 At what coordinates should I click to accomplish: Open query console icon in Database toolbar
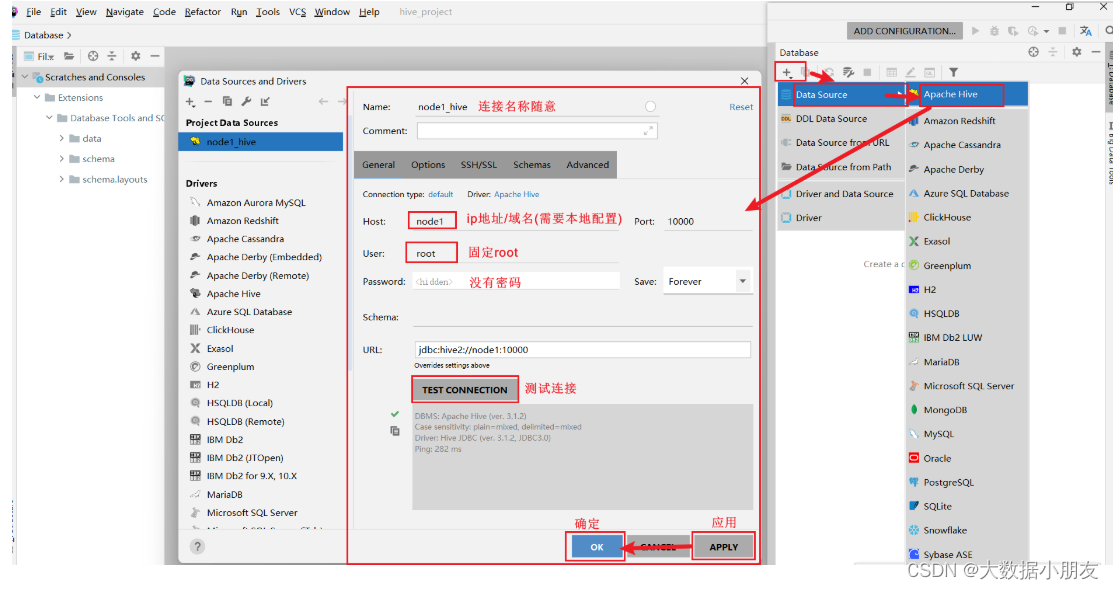[929, 72]
